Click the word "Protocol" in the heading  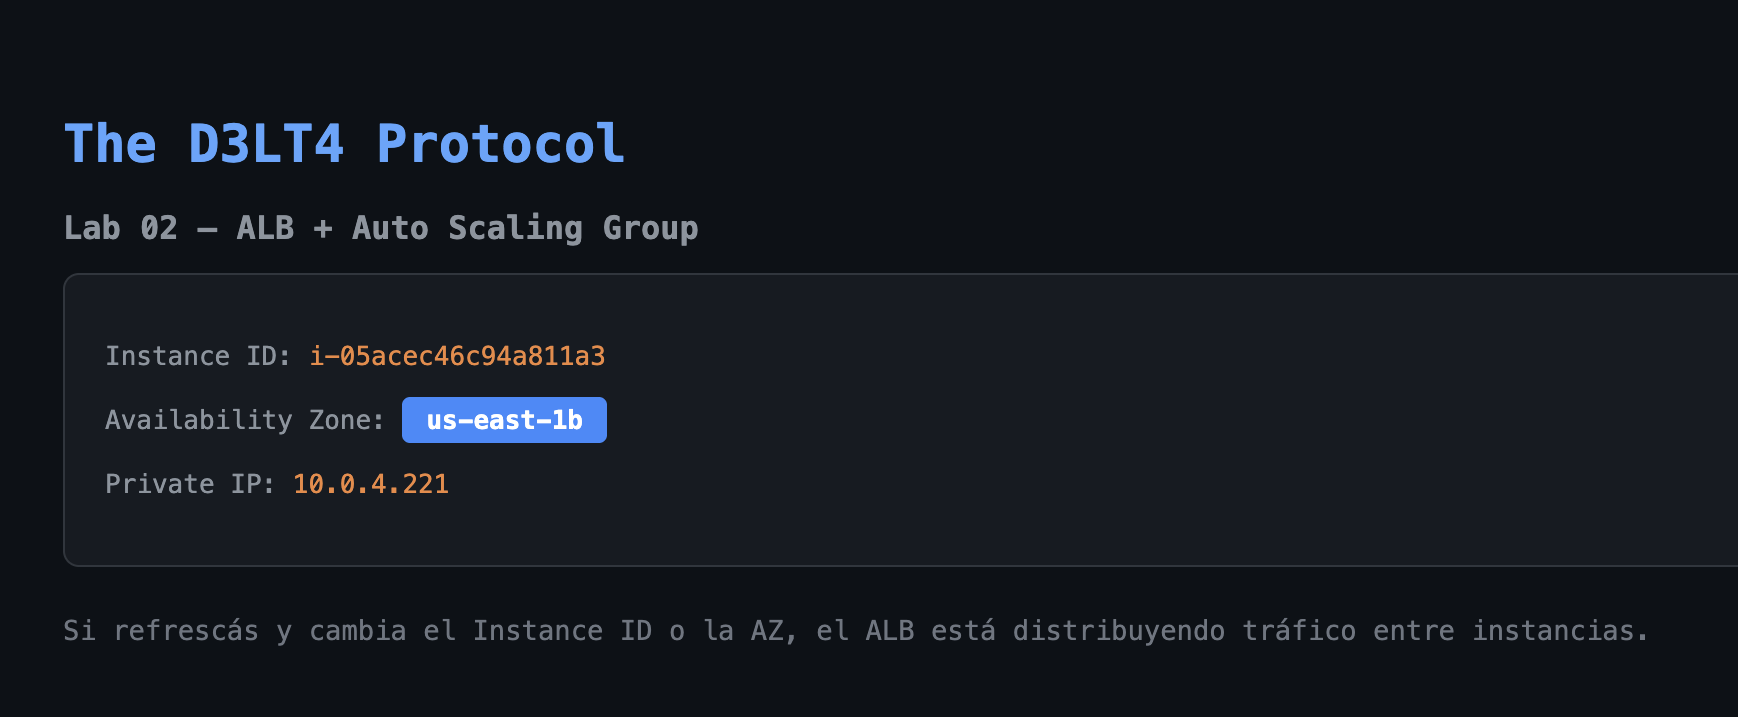click(500, 144)
